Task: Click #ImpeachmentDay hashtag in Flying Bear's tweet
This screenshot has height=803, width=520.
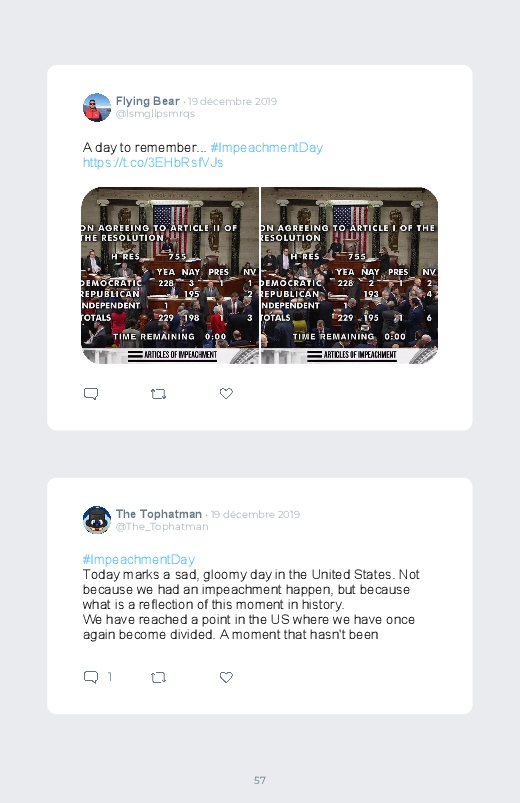Action: point(266,147)
